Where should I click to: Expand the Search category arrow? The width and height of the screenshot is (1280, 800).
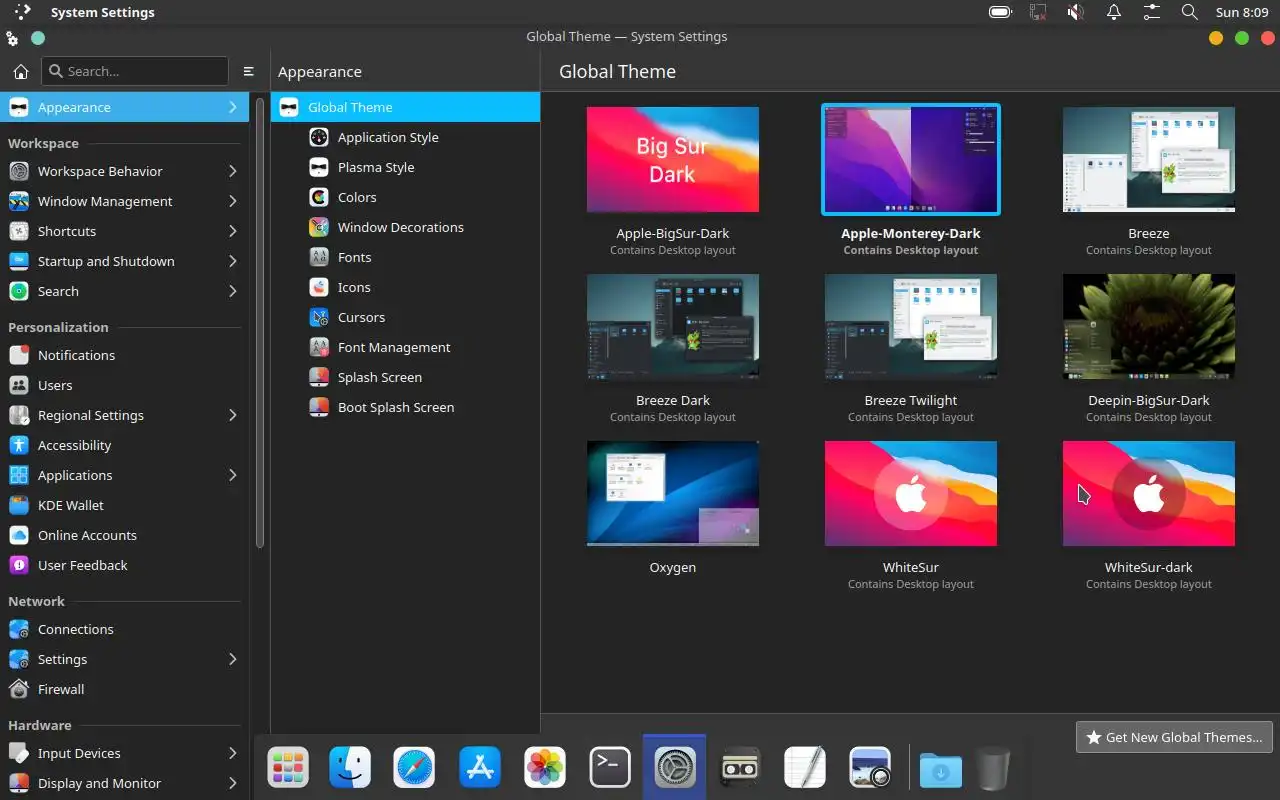pos(232,291)
